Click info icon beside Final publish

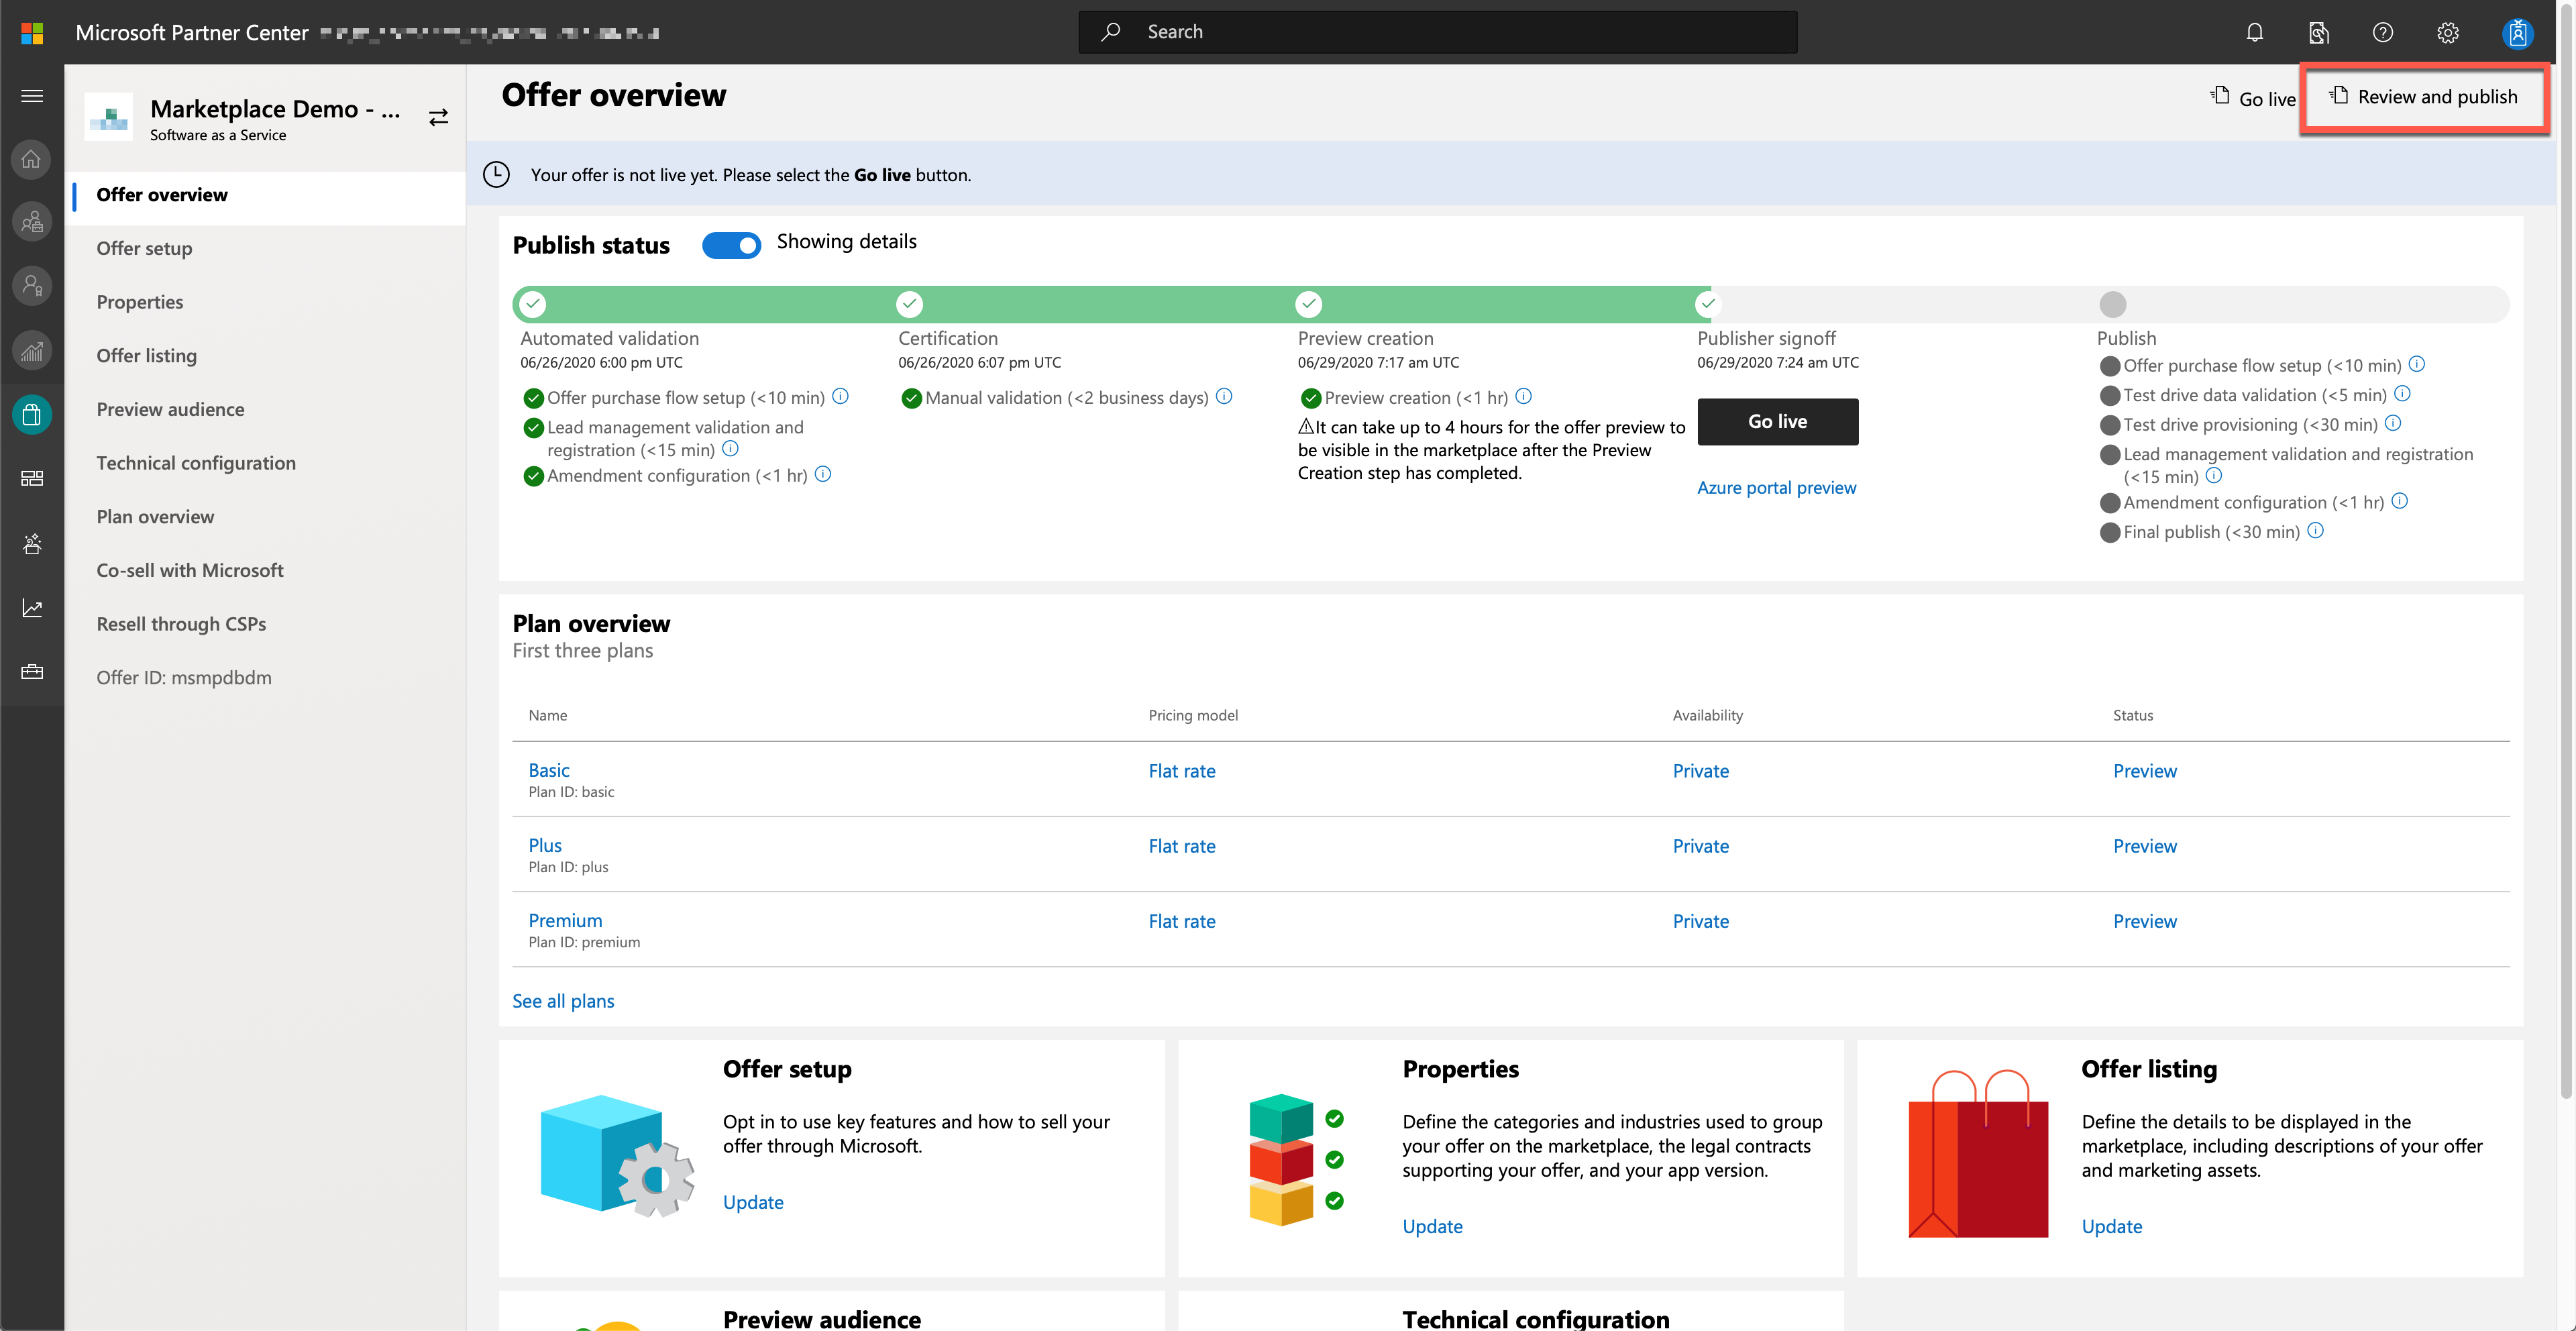pos(2316,531)
